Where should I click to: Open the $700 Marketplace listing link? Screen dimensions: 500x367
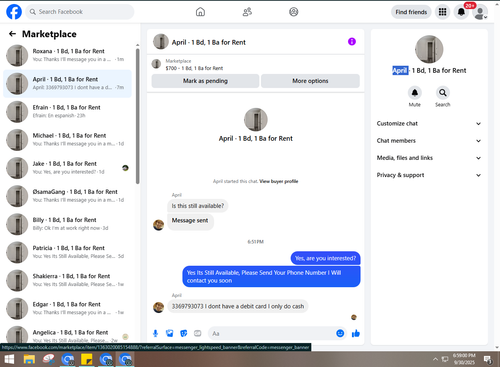point(194,68)
